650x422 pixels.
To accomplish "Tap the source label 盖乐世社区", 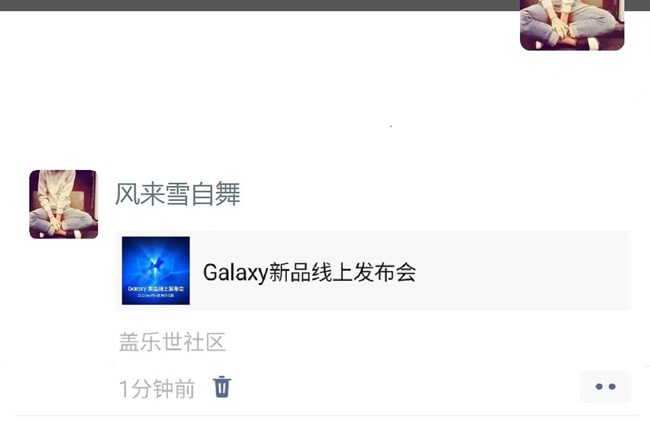I will pyautogui.click(x=172, y=342).
